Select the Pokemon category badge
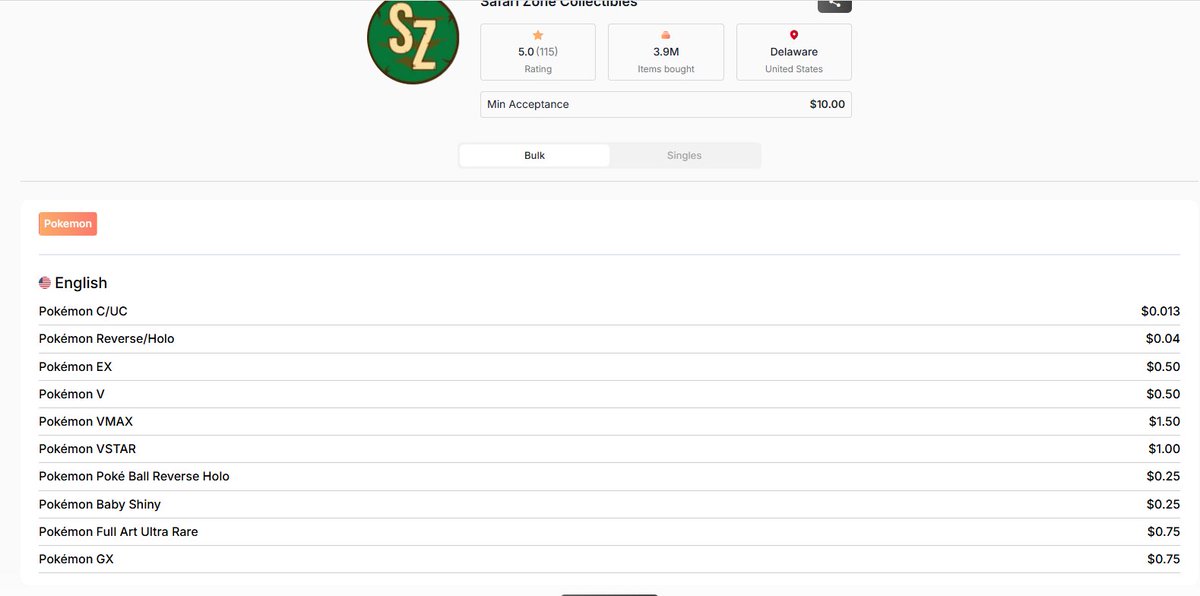Image resolution: width=1200 pixels, height=596 pixels. [67, 223]
